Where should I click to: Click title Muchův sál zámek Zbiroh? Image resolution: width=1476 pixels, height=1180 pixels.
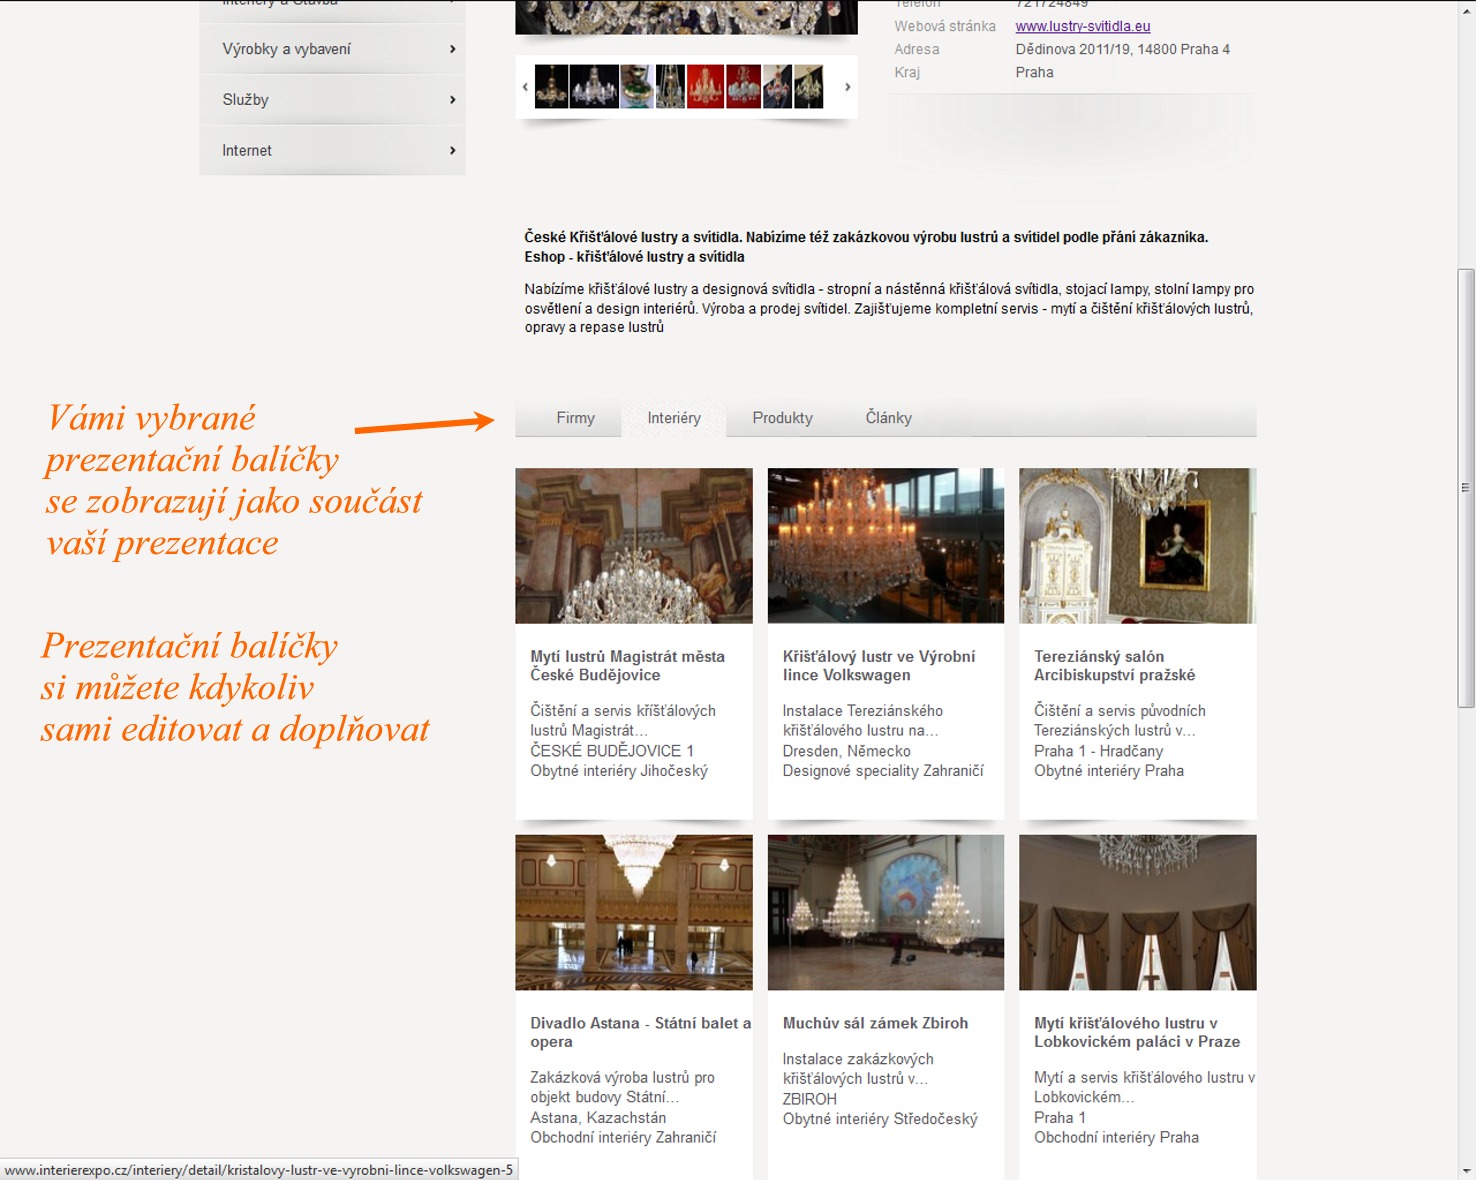click(875, 1023)
